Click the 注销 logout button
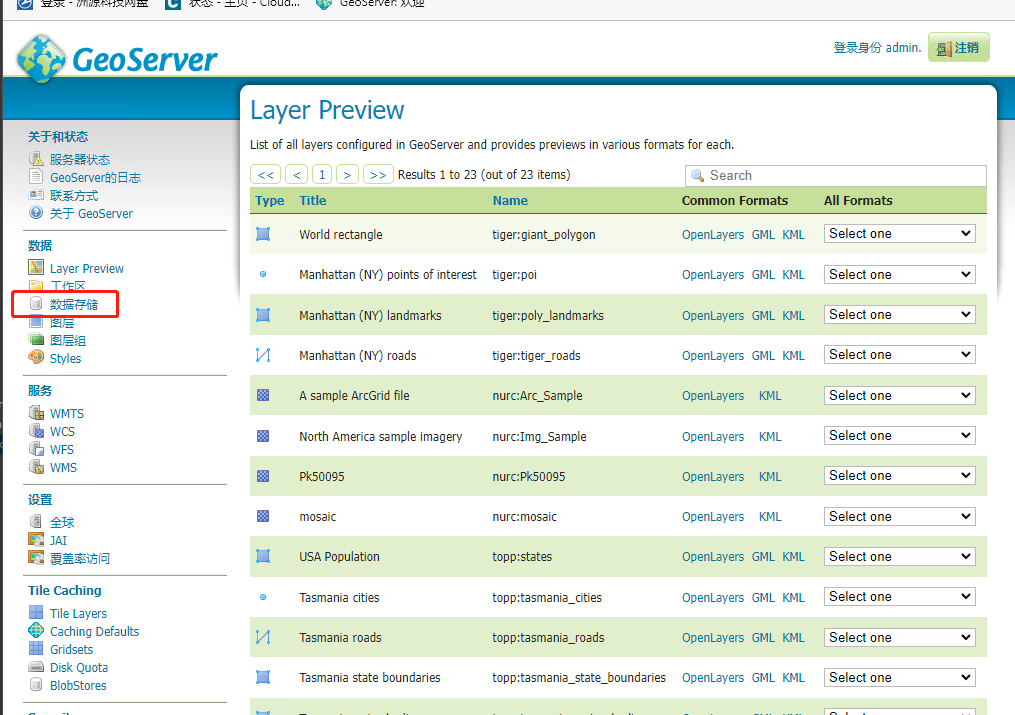 pos(958,48)
